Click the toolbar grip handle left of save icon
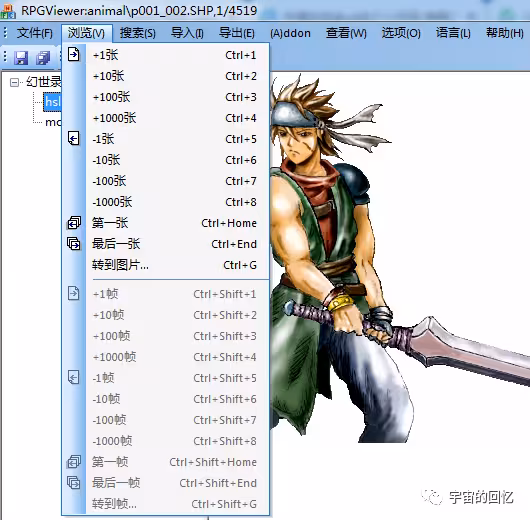 5,56
